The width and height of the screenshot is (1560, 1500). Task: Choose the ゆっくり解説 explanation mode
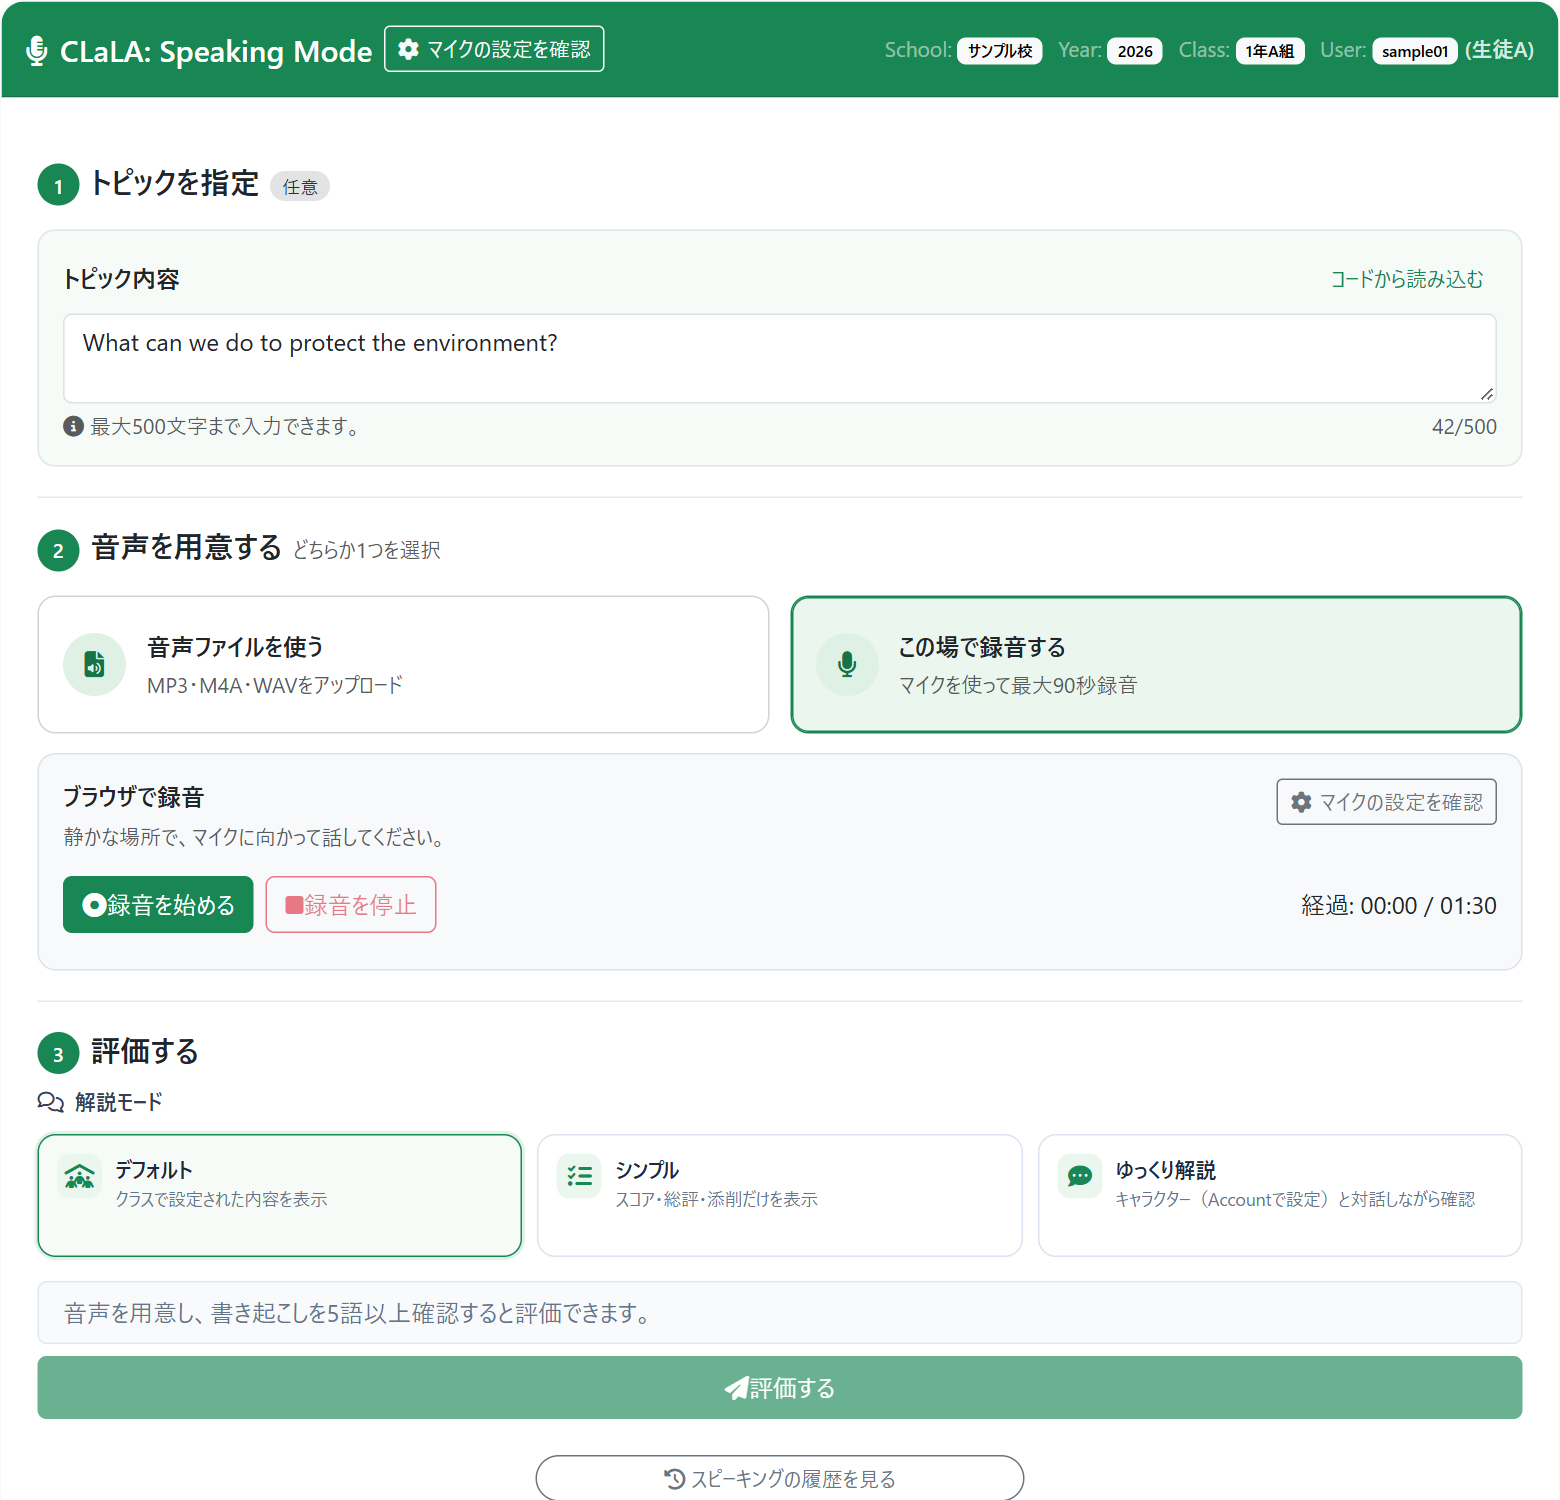1280,1195
